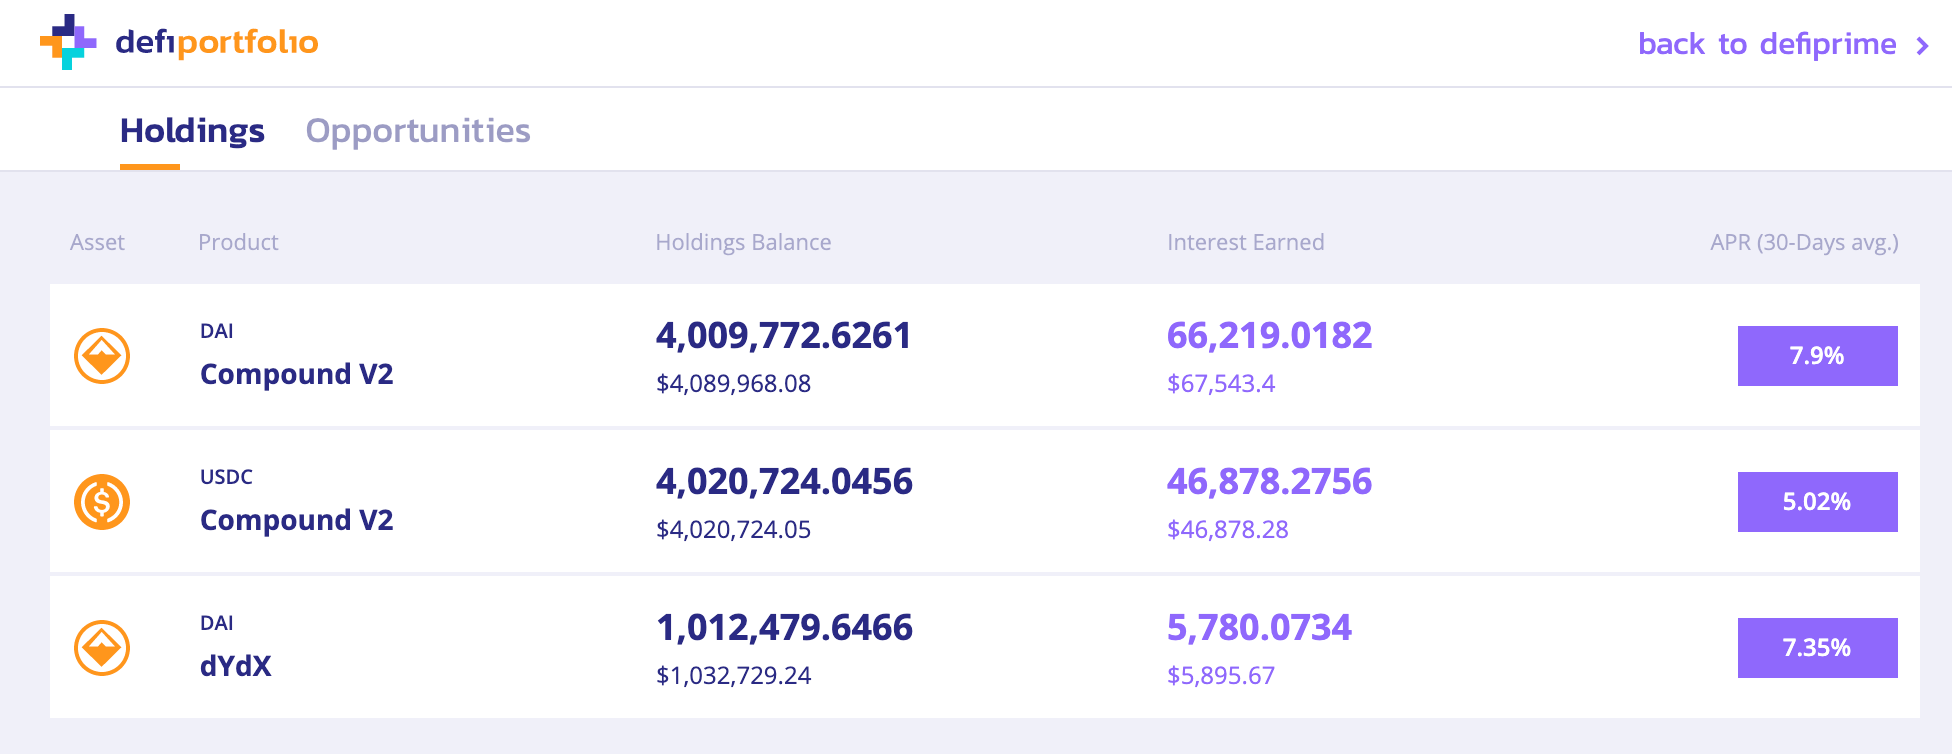
Task: Click the chevron arrow beside defiprime link
Action: pyautogui.click(x=1921, y=46)
